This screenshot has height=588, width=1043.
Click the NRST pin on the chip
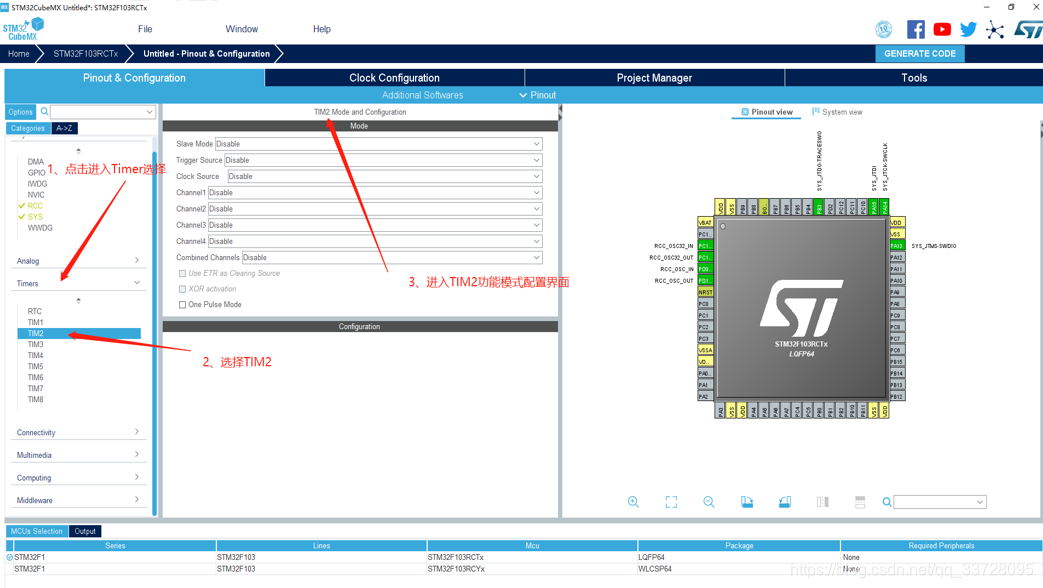705,292
